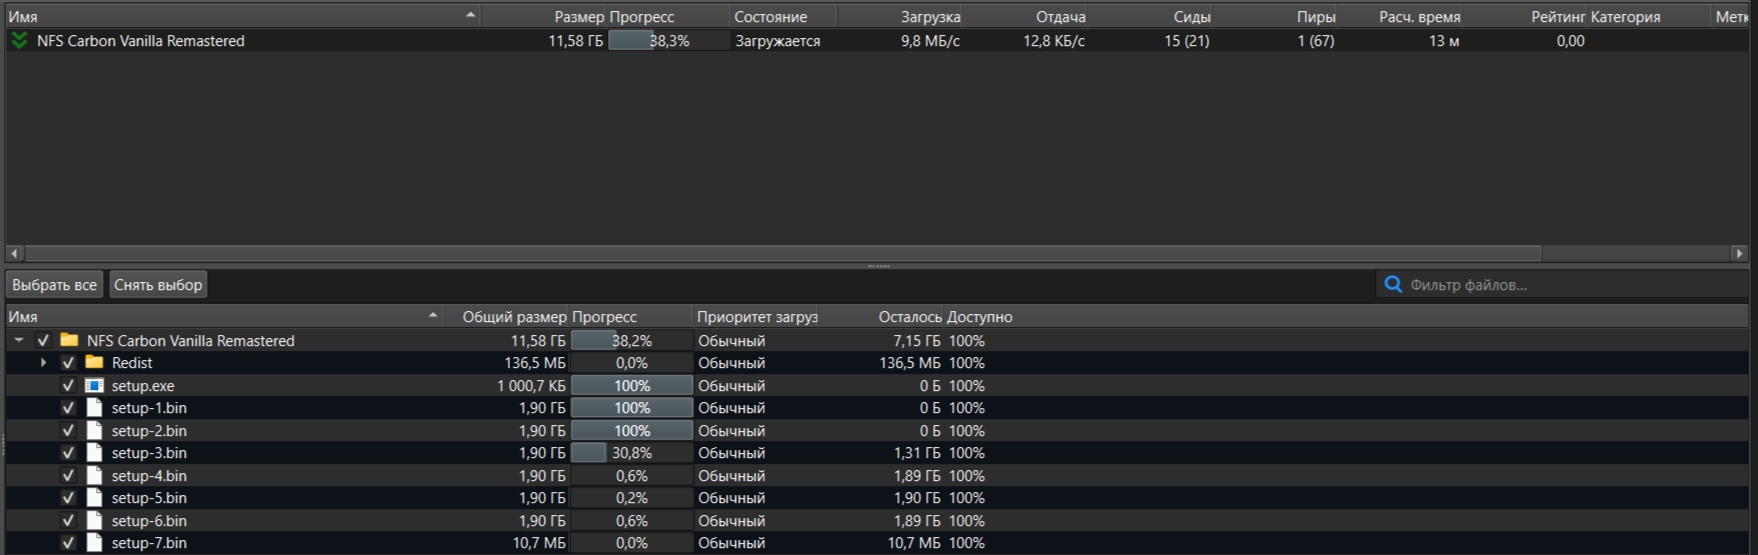The height and width of the screenshot is (555, 1758).
Task: Open priority dropdown for setup.exe
Action: [757, 385]
